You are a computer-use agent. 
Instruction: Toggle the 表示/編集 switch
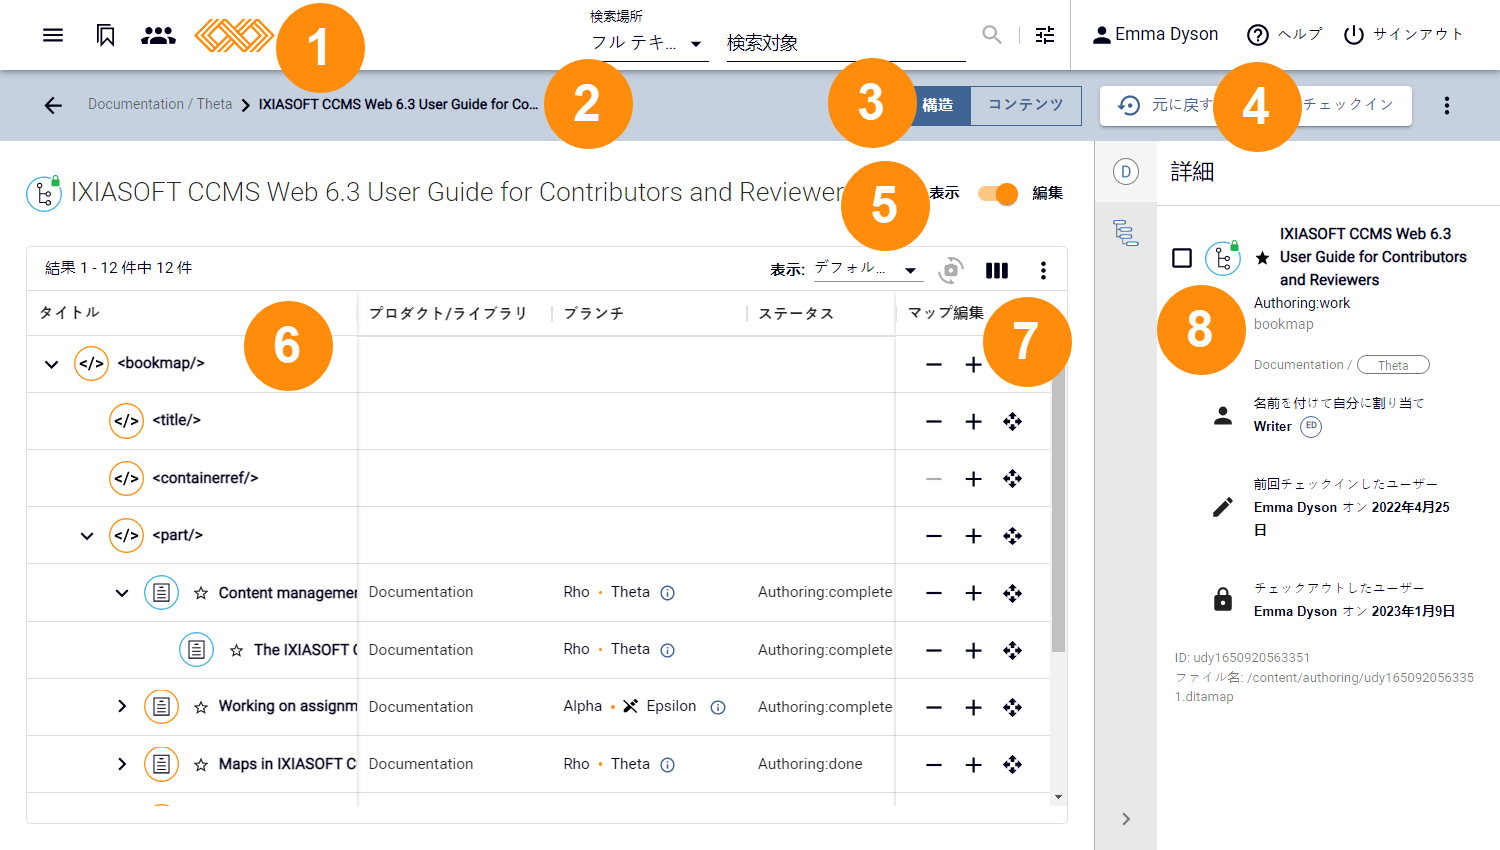point(998,194)
